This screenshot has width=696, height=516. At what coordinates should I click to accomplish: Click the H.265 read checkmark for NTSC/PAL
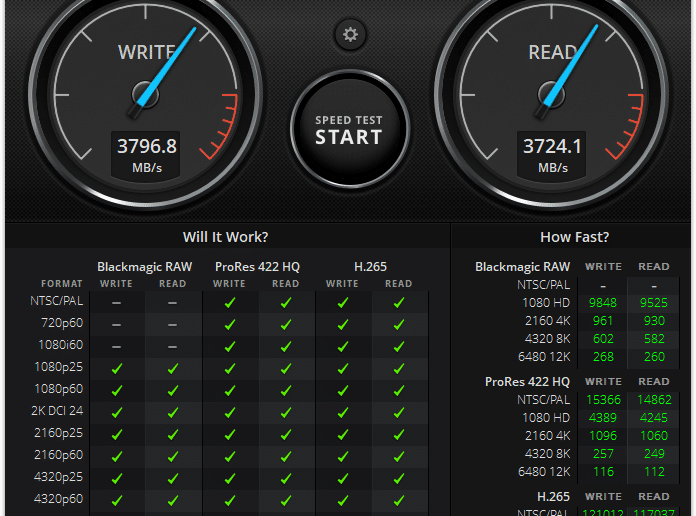click(399, 303)
